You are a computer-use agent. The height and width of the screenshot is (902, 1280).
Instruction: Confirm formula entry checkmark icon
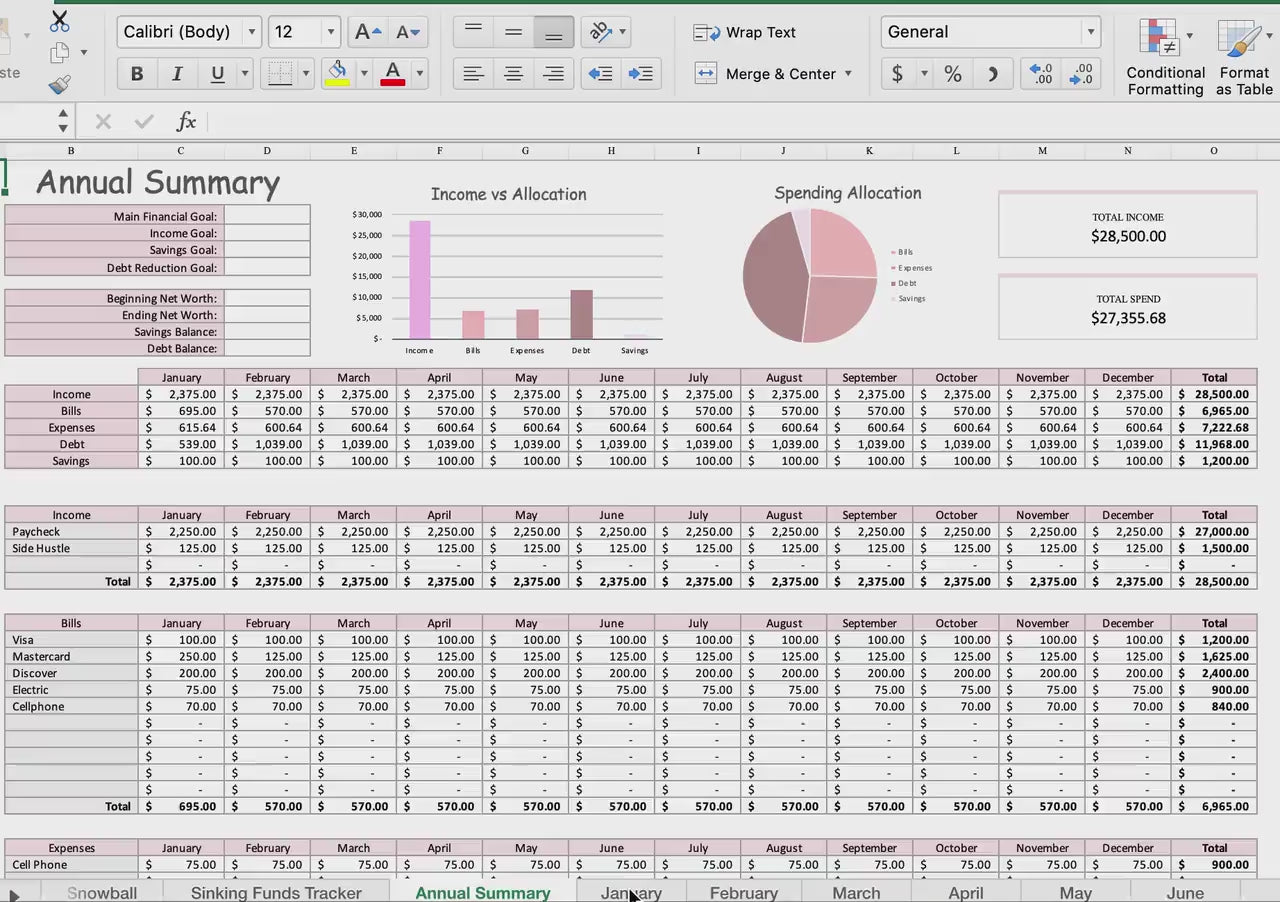144,122
